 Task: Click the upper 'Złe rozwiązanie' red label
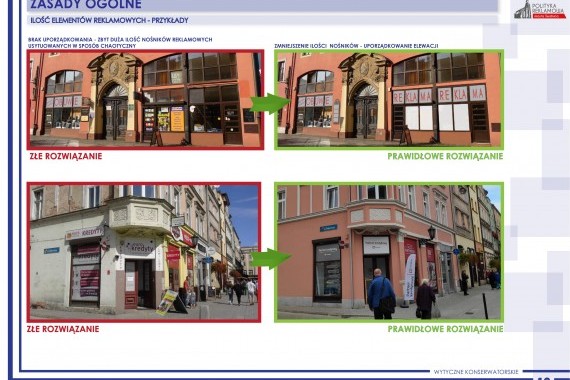click(66, 156)
